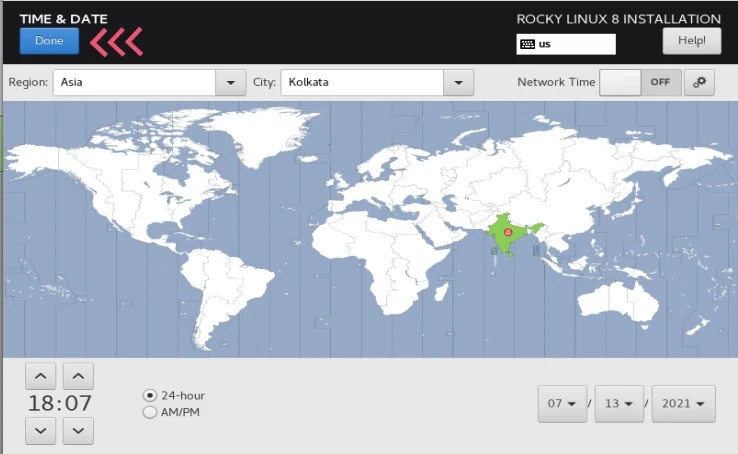Click the red location marker on India
Viewport: 738px width, 454px height.
coord(507,232)
